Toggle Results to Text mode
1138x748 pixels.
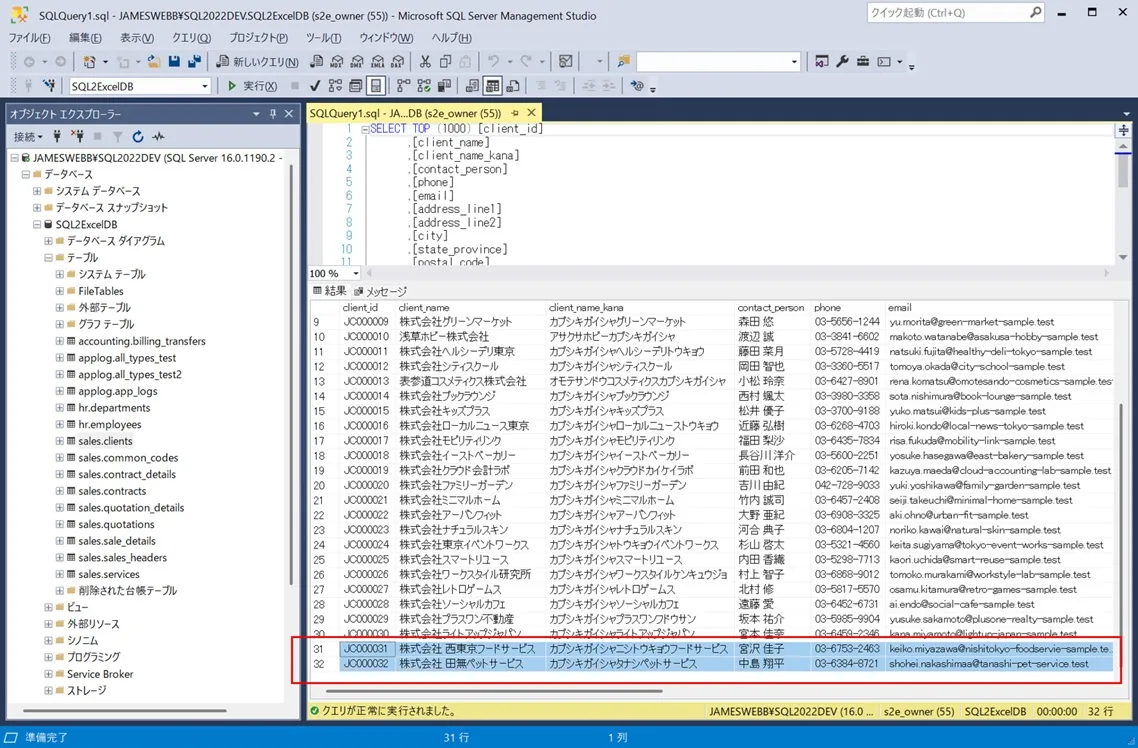(x=472, y=86)
